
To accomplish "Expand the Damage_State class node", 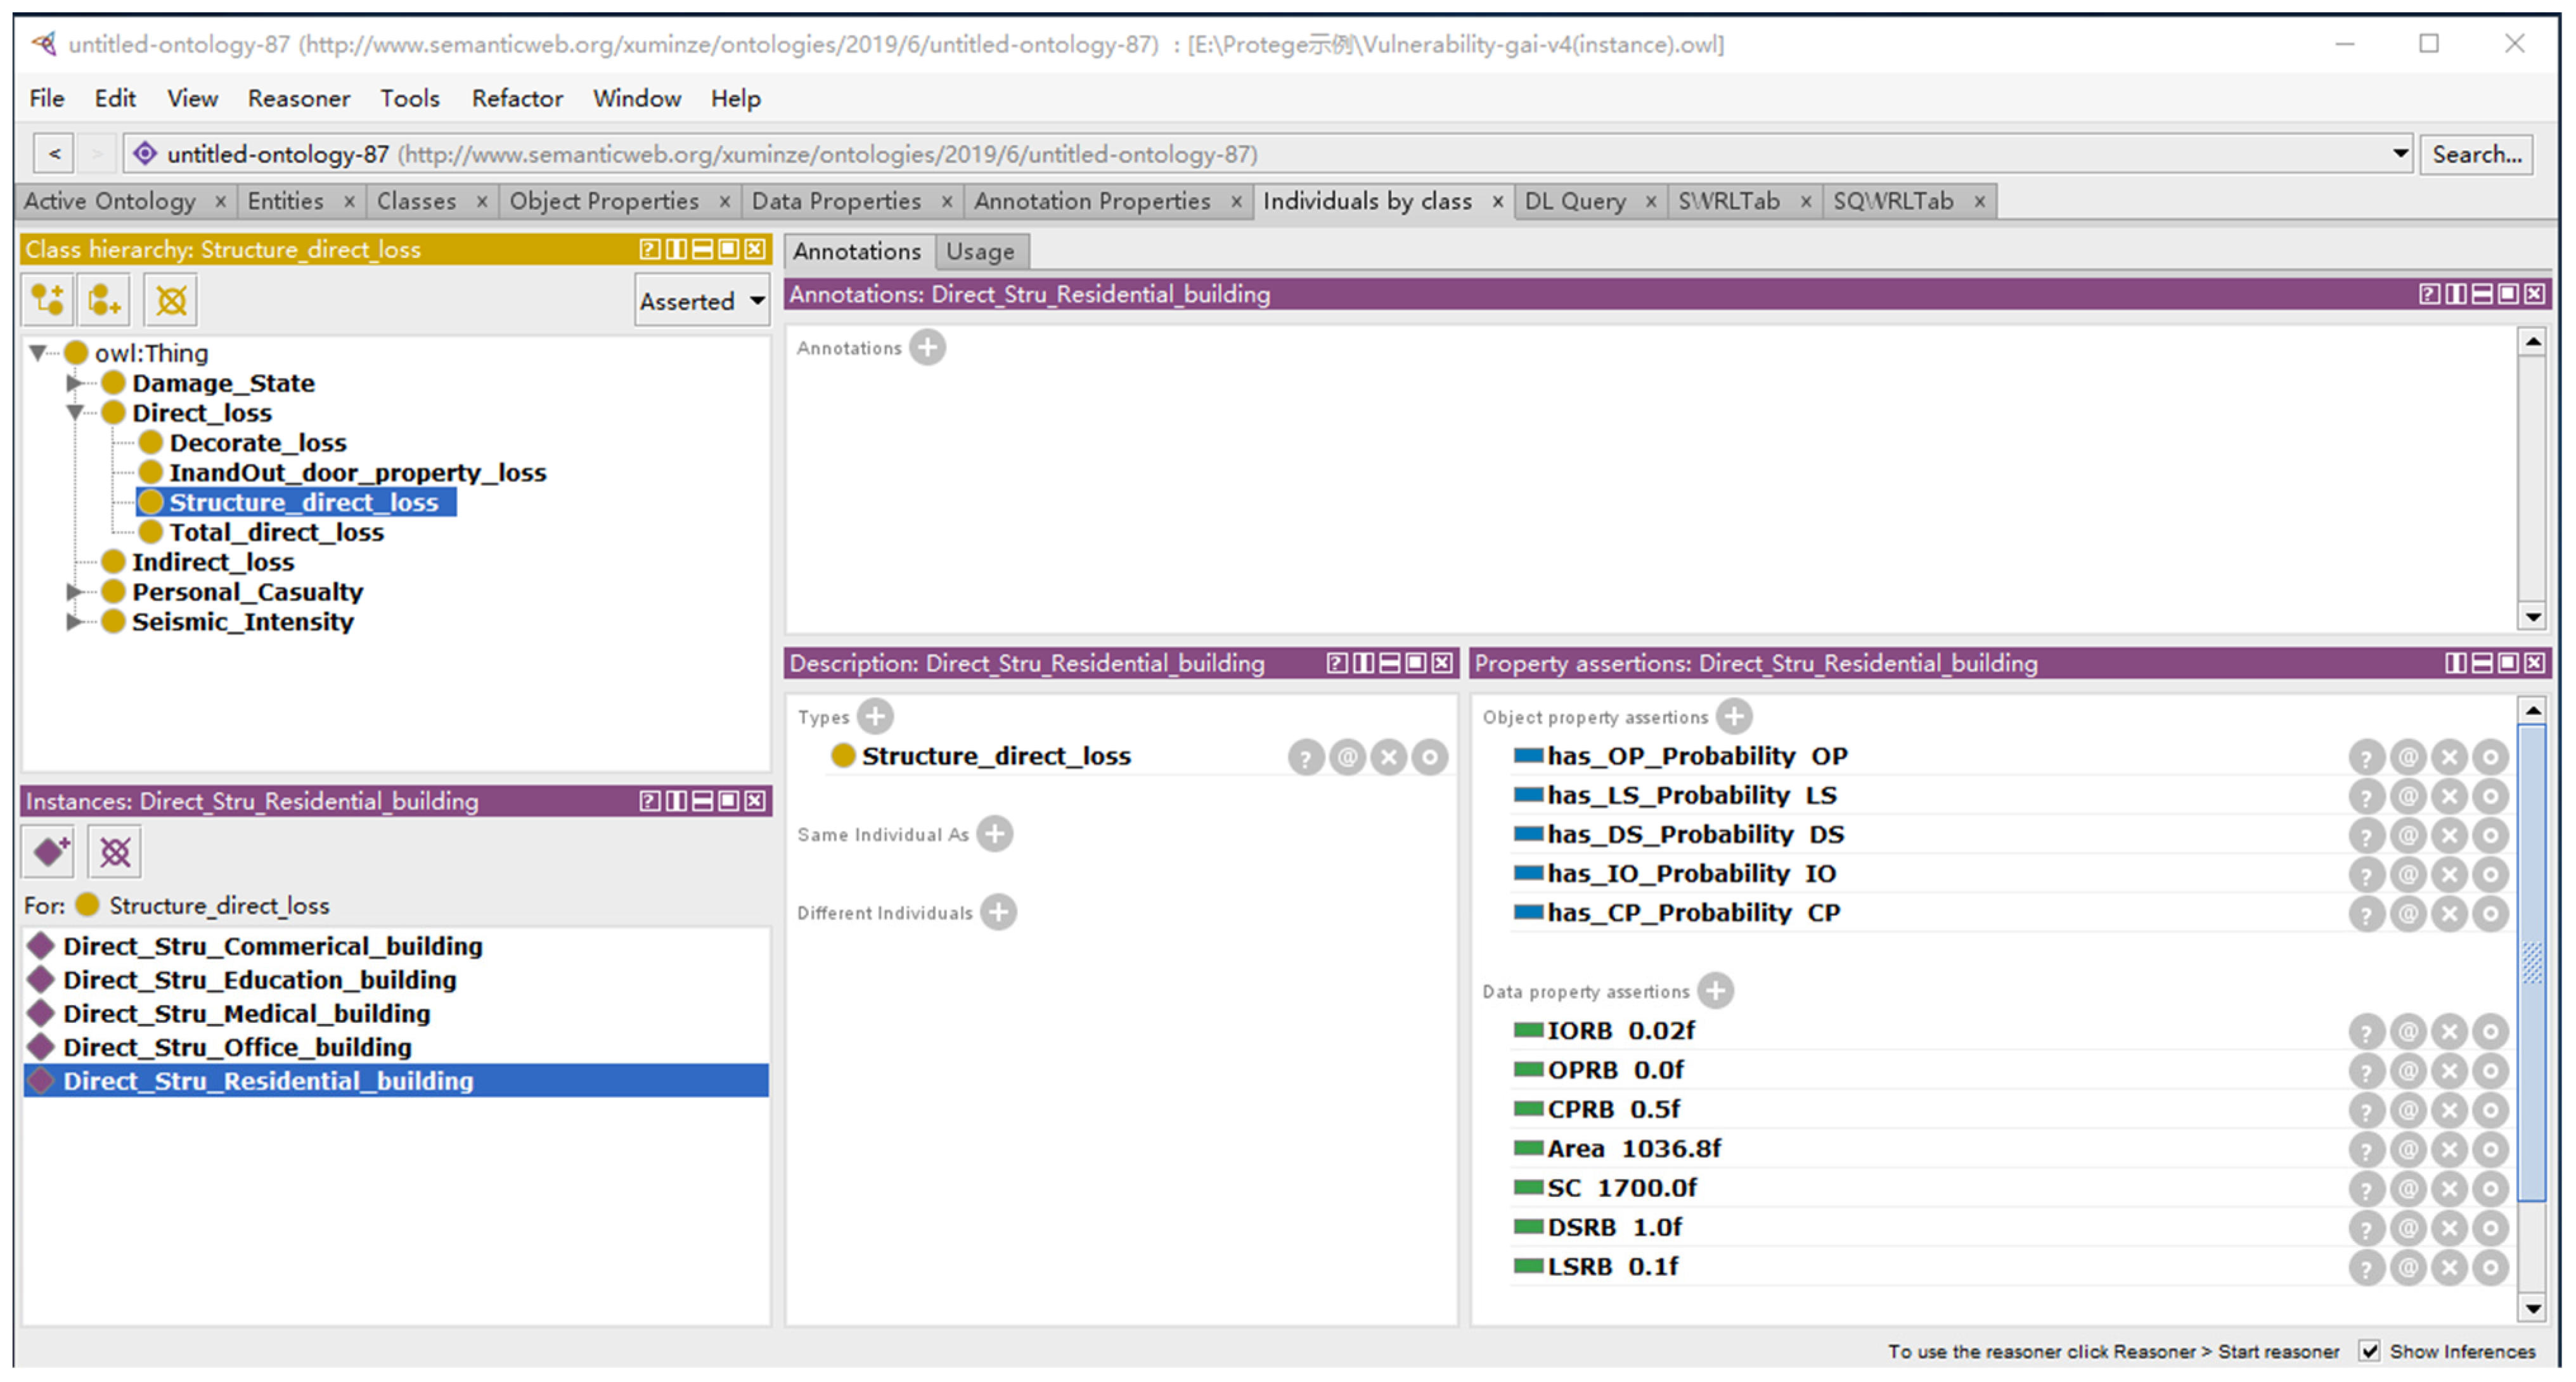I will pos(74,383).
